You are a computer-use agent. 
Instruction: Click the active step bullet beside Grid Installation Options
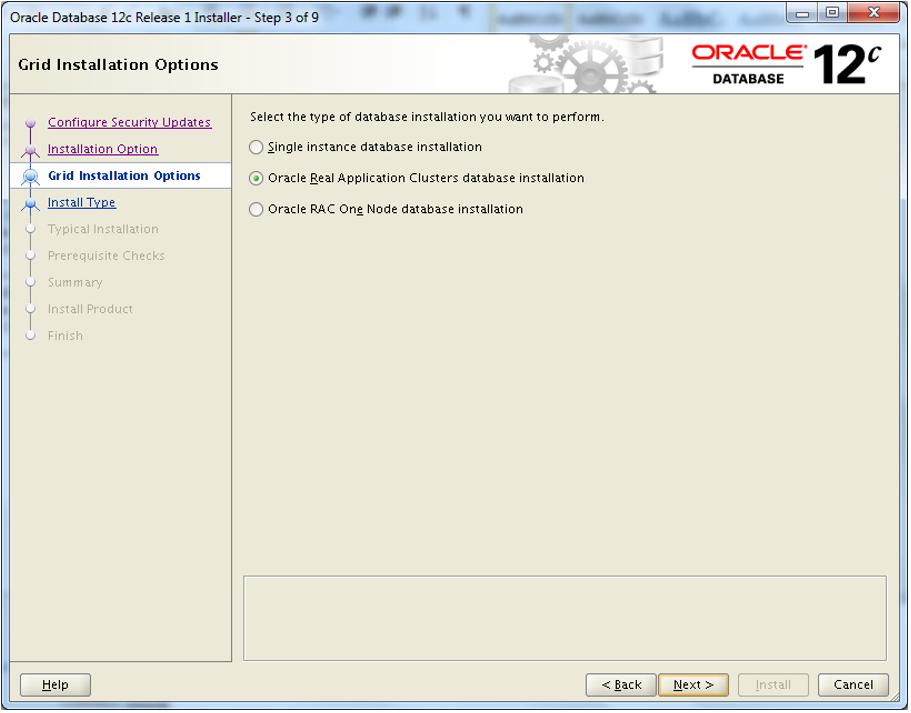[31, 177]
